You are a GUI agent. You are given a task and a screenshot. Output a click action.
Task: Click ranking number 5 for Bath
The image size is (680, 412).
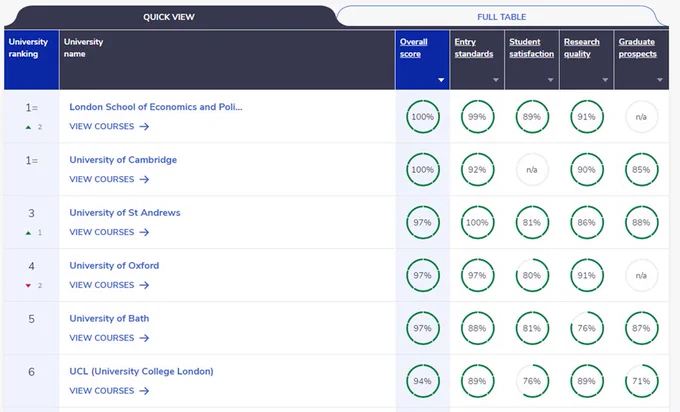[31, 319]
